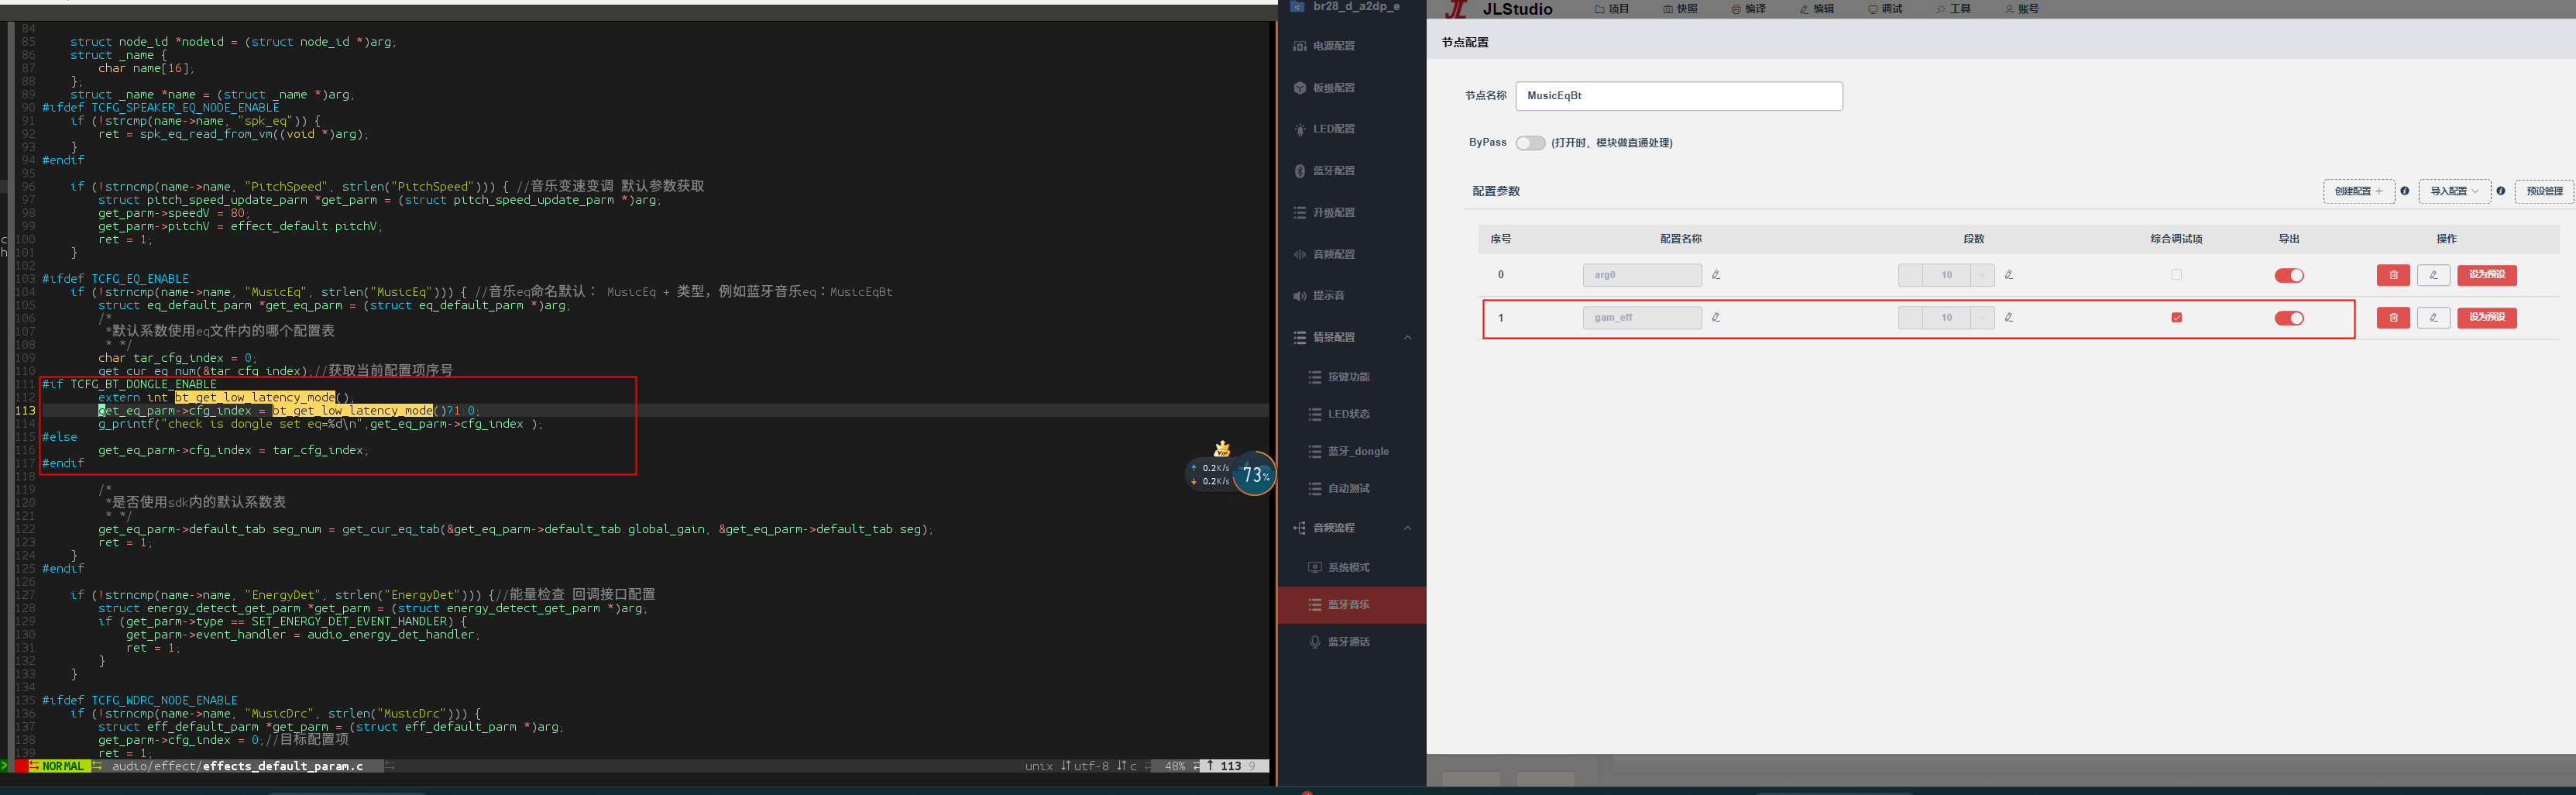Open the 项目 menu in JLStudio
Image resolution: width=2576 pixels, height=795 pixels.
[x=1612, y=9]
